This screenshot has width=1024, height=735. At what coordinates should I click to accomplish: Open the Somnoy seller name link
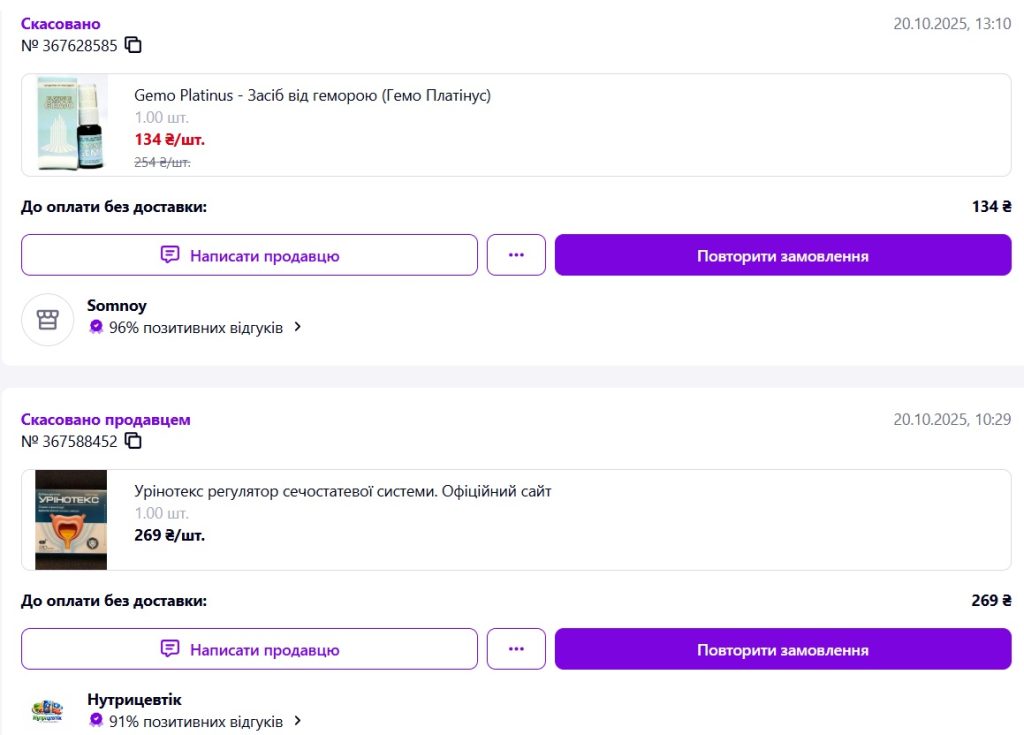tap(117, 306)
